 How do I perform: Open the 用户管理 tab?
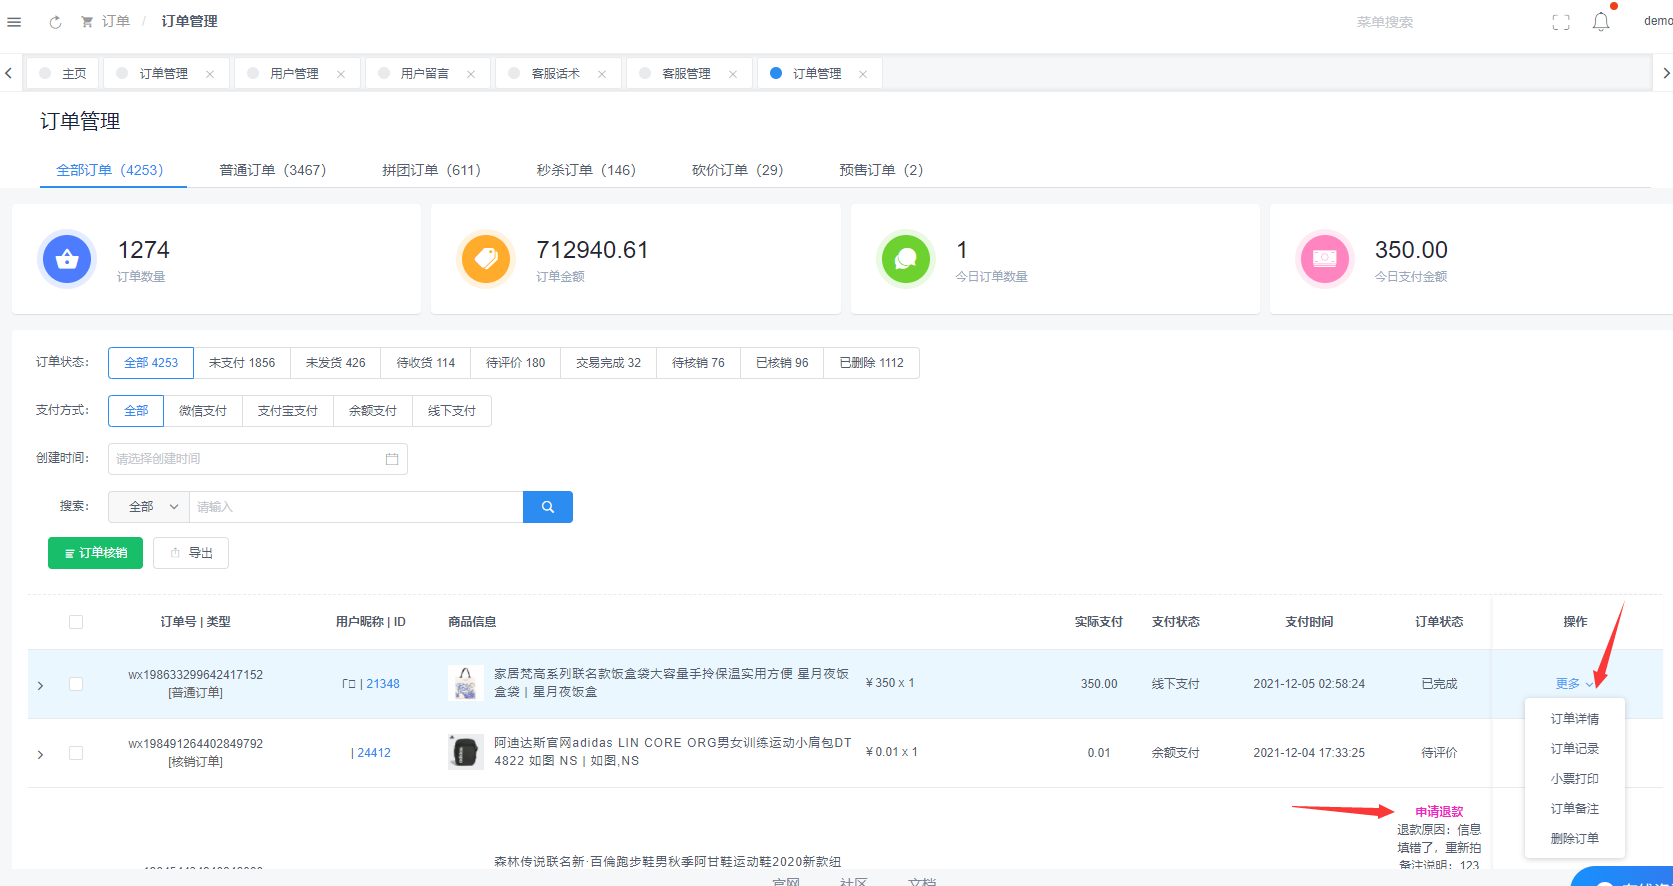[295, 74]
